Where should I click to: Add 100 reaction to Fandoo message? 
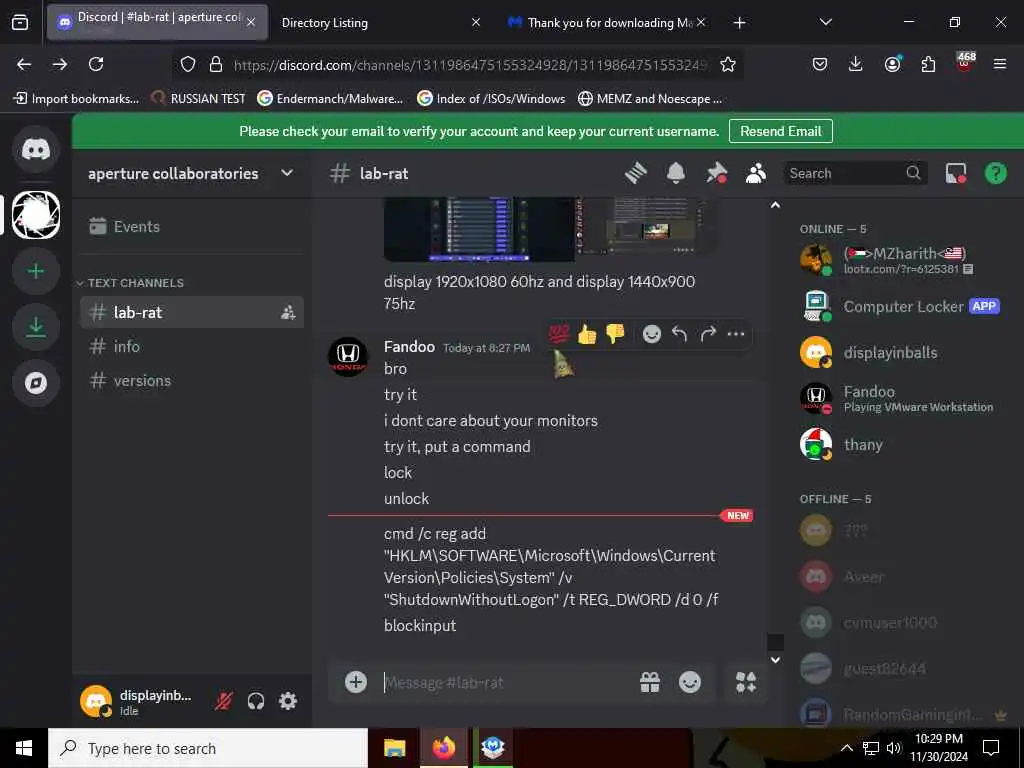point(558,334)
